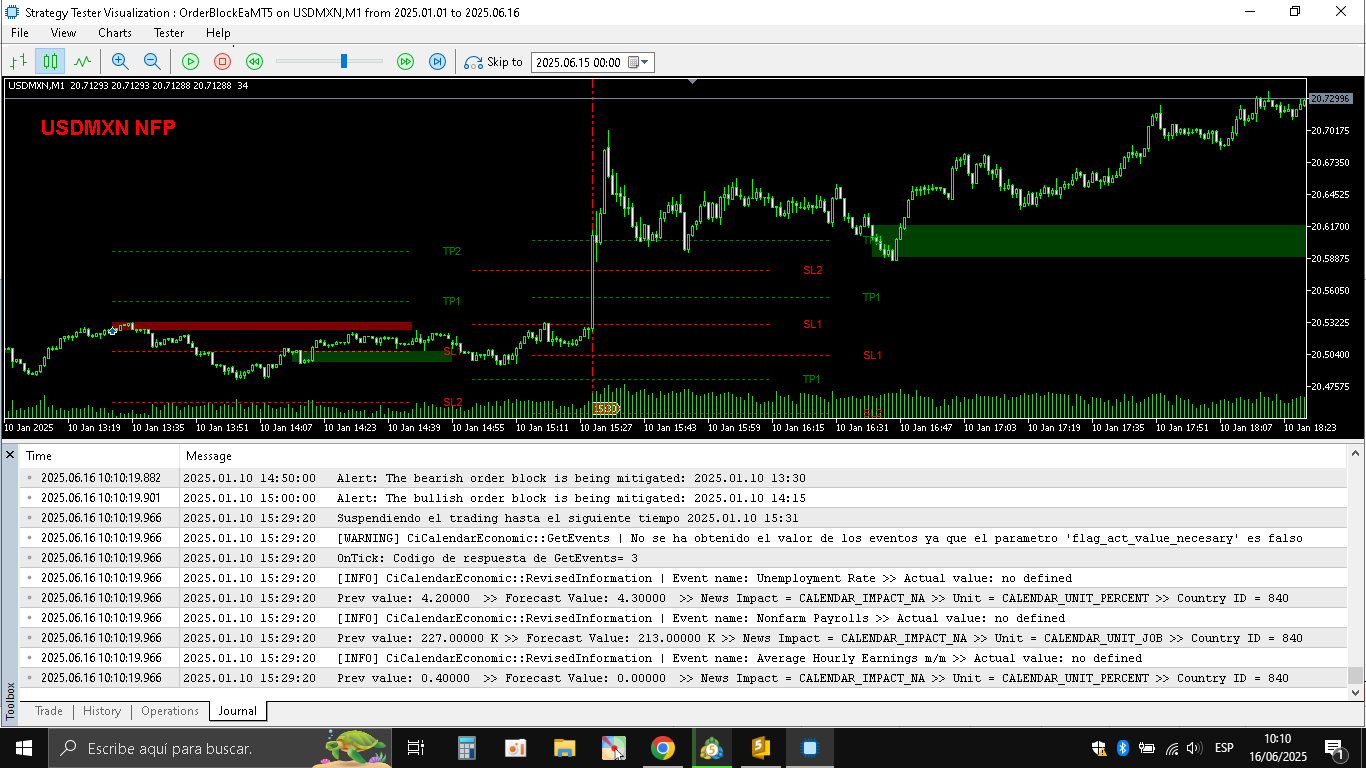Switch to the Operations tab

[170, 711]
